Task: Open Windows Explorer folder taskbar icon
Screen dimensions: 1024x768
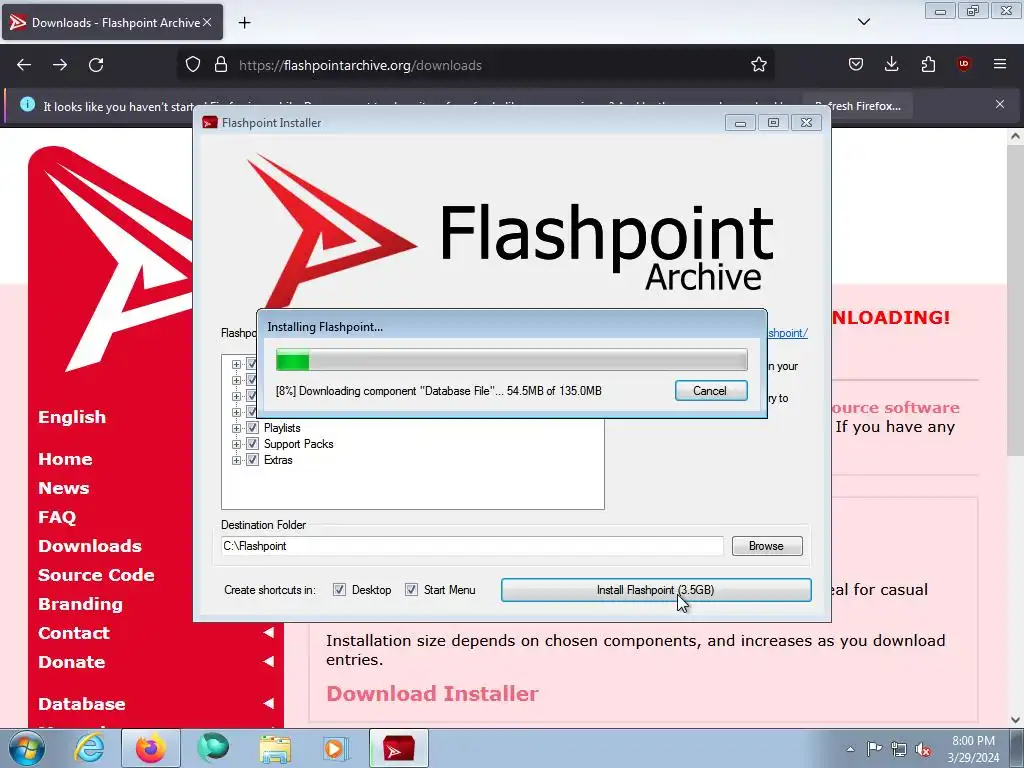Action: click(275, 748)
